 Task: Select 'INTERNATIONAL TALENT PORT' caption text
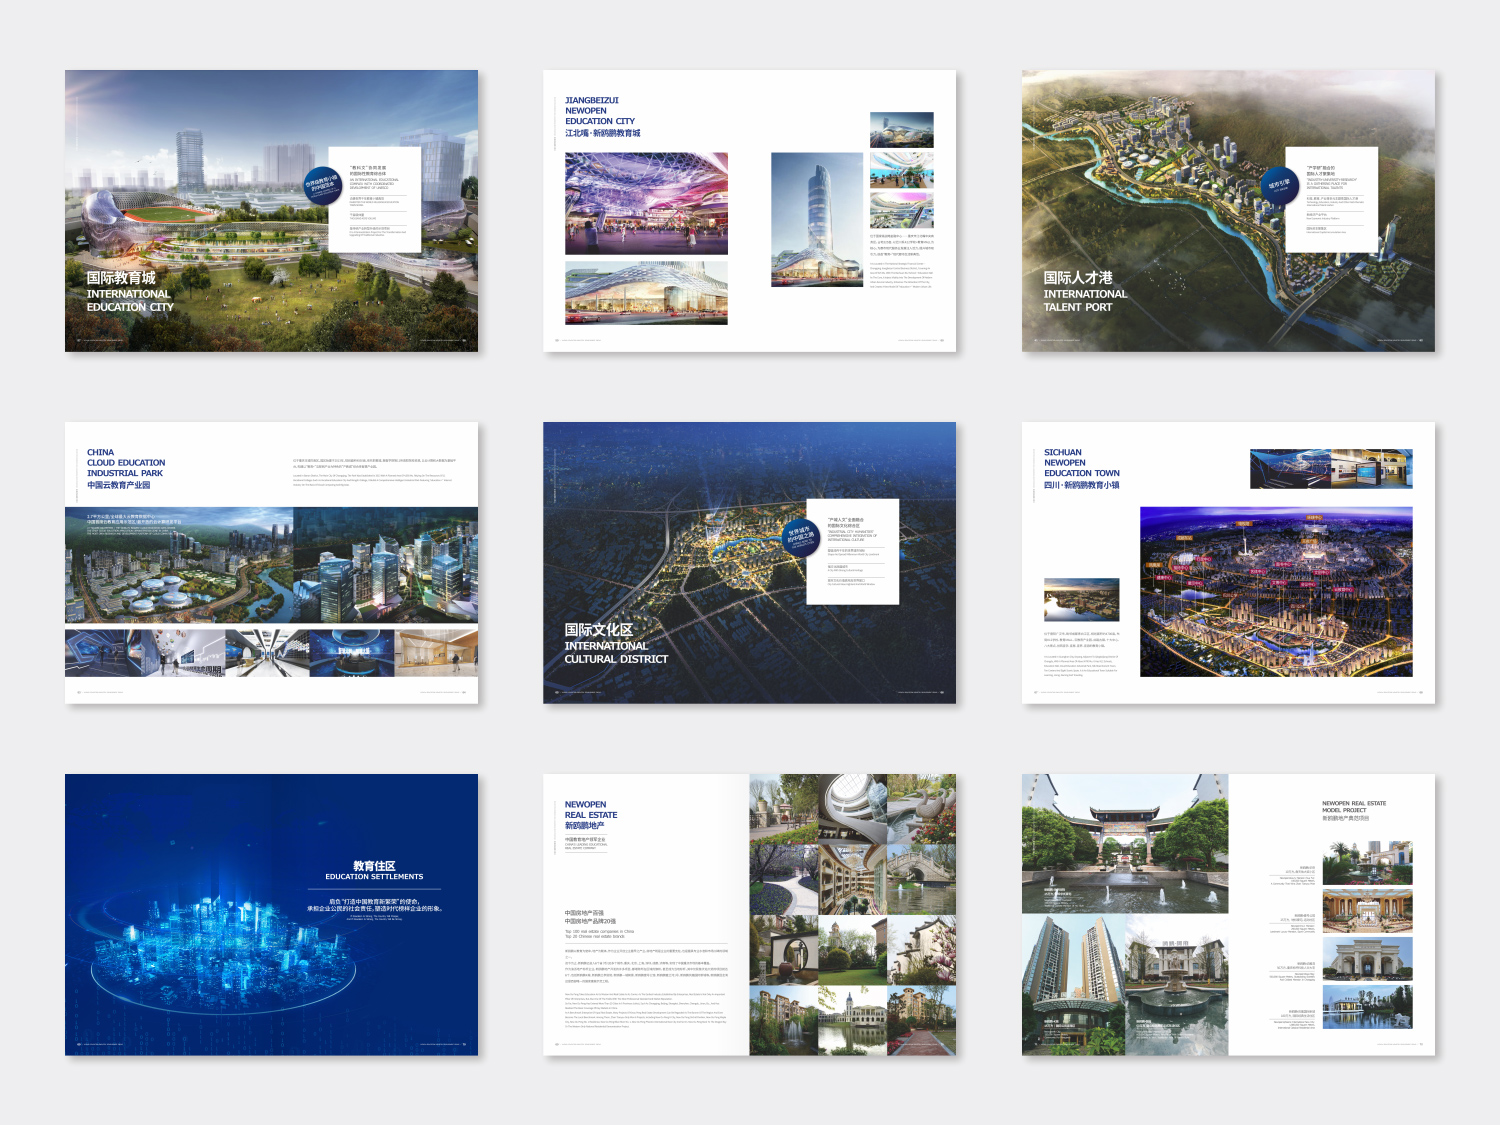[1085, 300]
